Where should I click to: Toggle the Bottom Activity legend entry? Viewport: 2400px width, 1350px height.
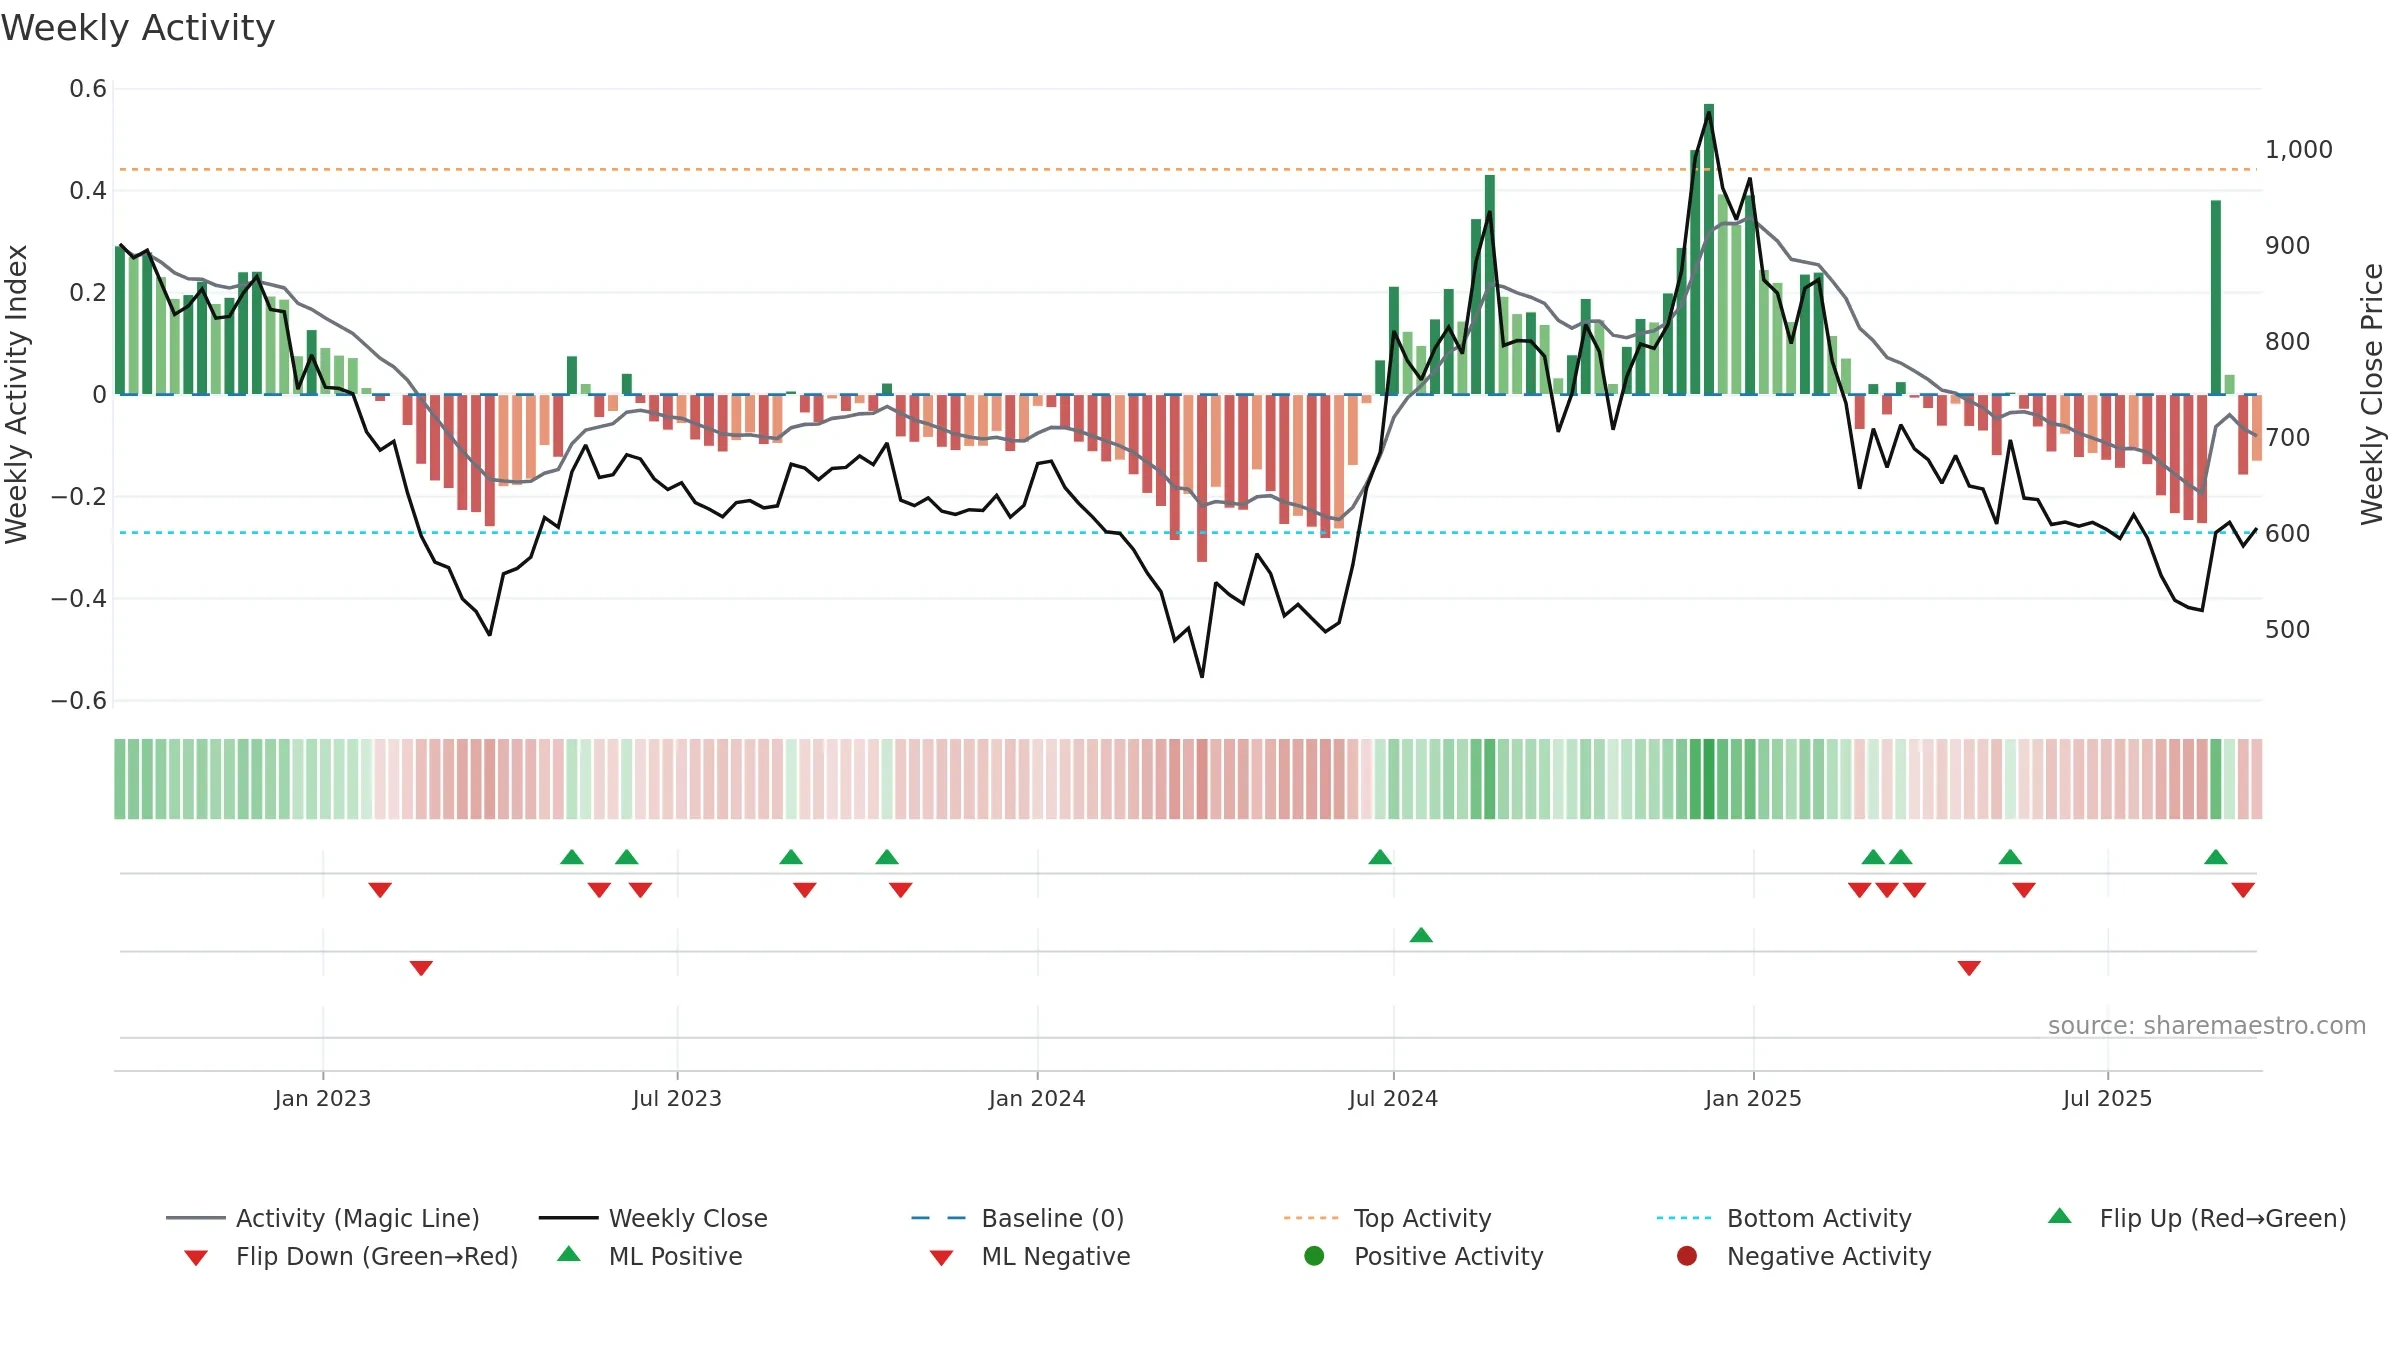pyautogui.click(x=1784, y=1218)
